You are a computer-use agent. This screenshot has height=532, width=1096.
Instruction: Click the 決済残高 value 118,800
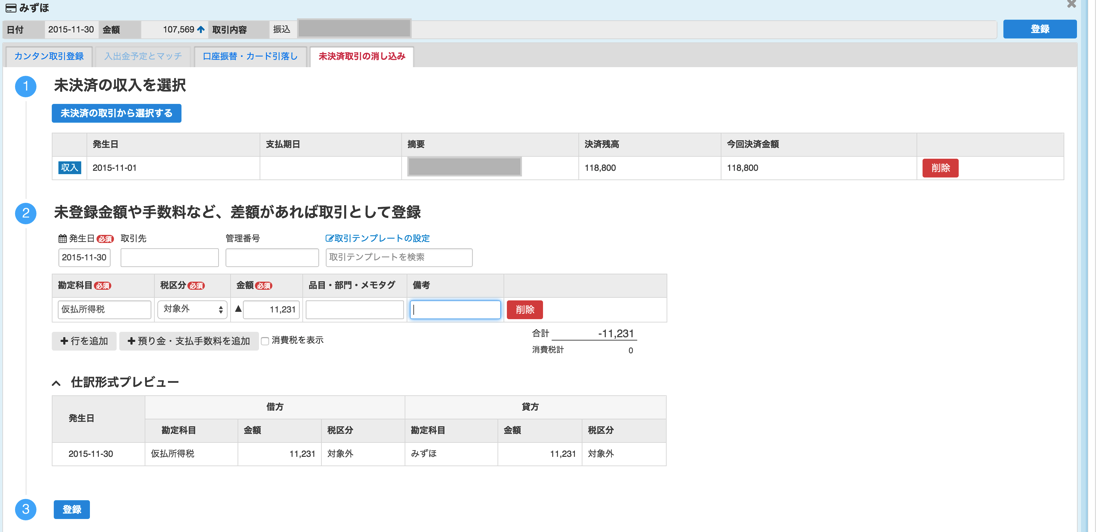click(600, 168)
